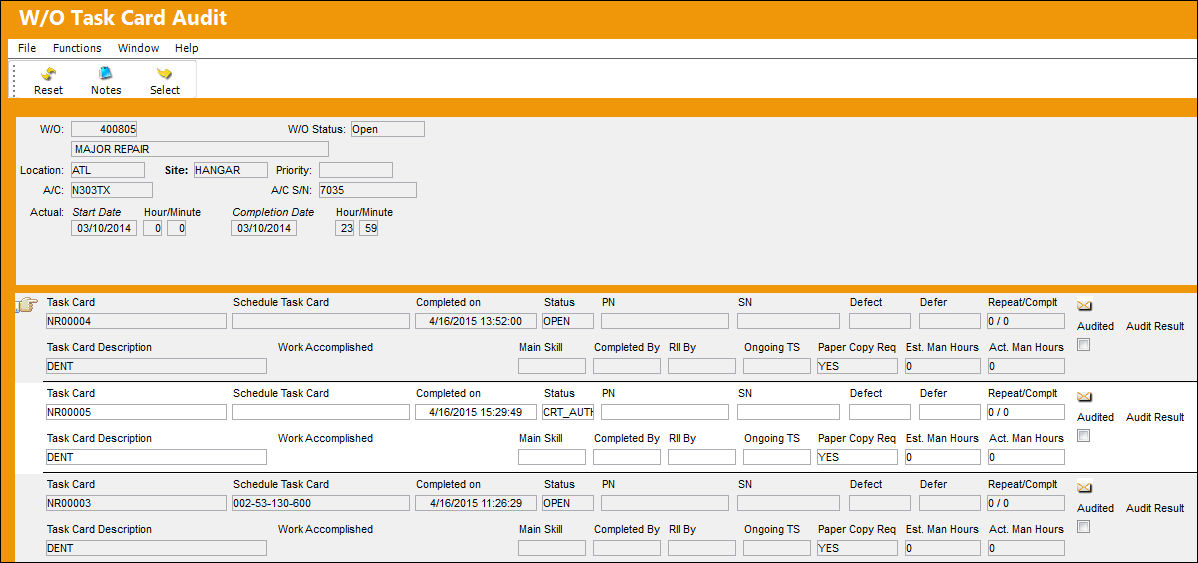Viewport: 1198px width, 563px height.
Task: Click the A/C field showing N303TX
Action: tap(112, 189)
